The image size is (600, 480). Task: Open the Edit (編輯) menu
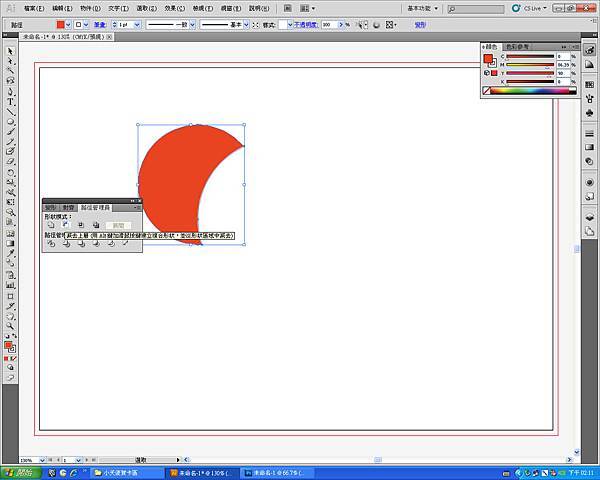[x=62, y=8]
